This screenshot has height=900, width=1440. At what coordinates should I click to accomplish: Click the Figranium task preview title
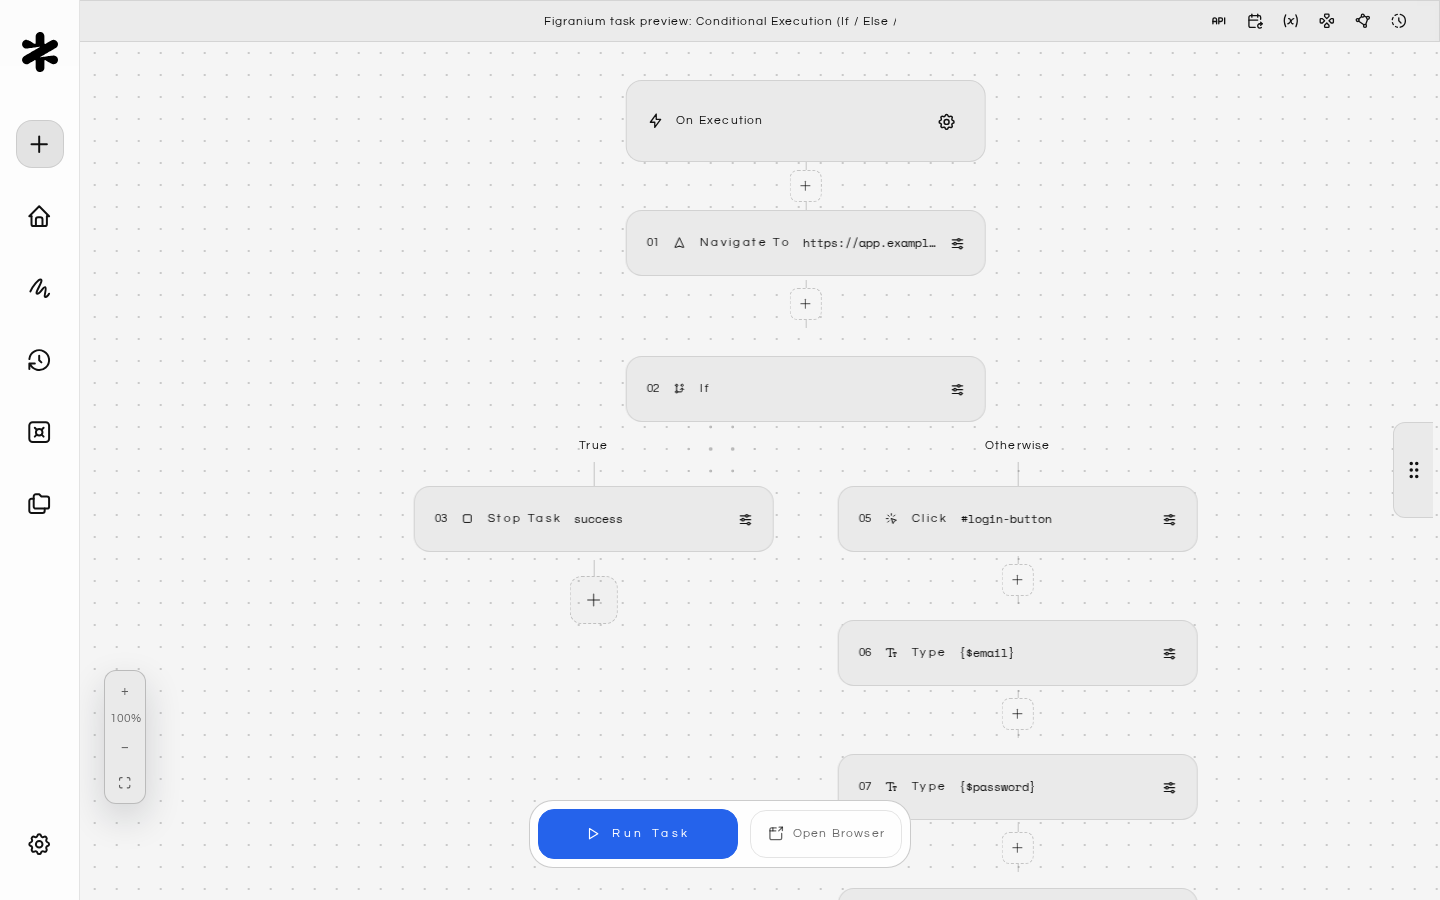point(720,21)
